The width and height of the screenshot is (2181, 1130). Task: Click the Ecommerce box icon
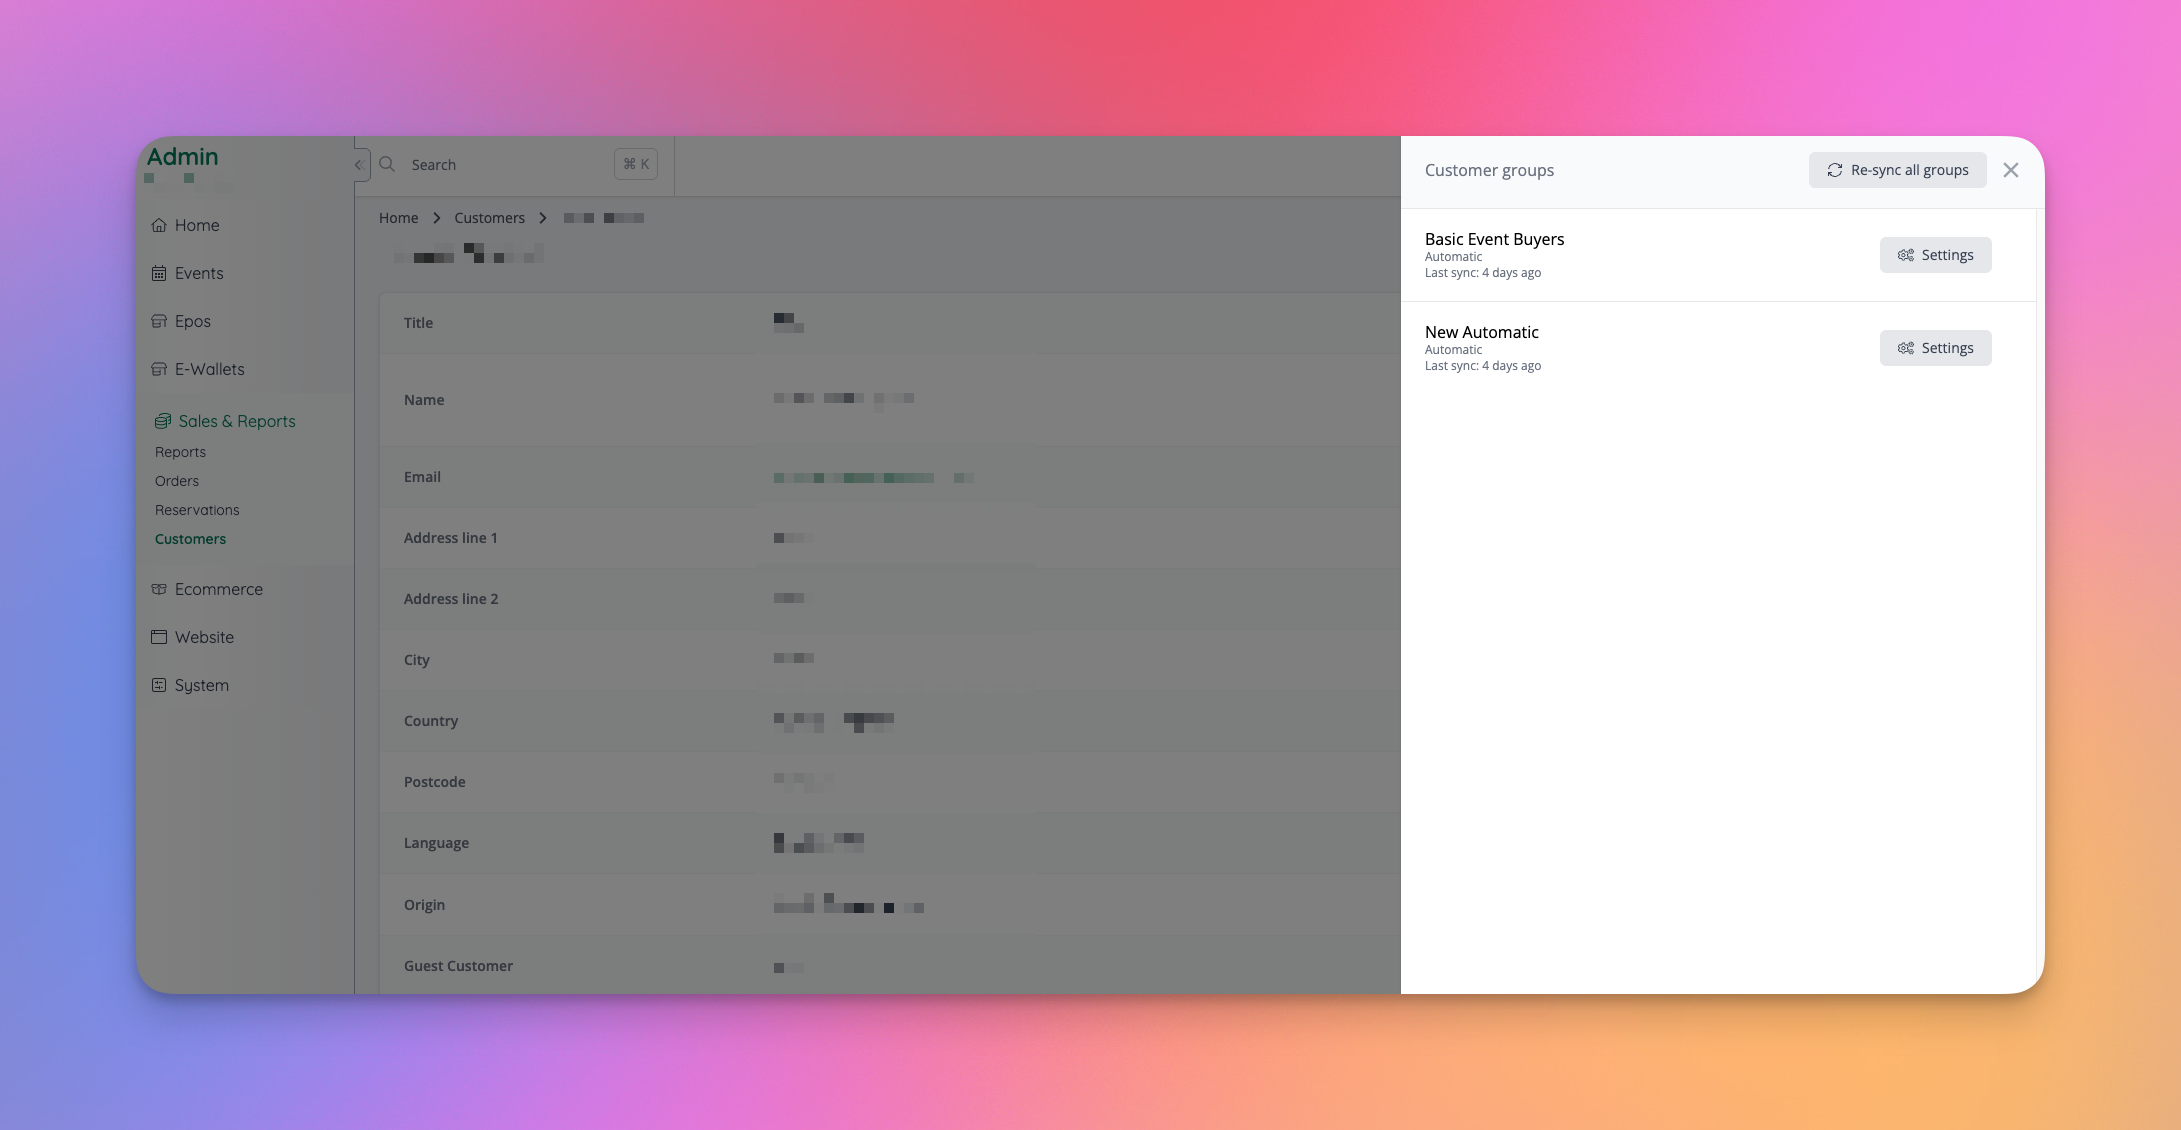pos(159,589)
